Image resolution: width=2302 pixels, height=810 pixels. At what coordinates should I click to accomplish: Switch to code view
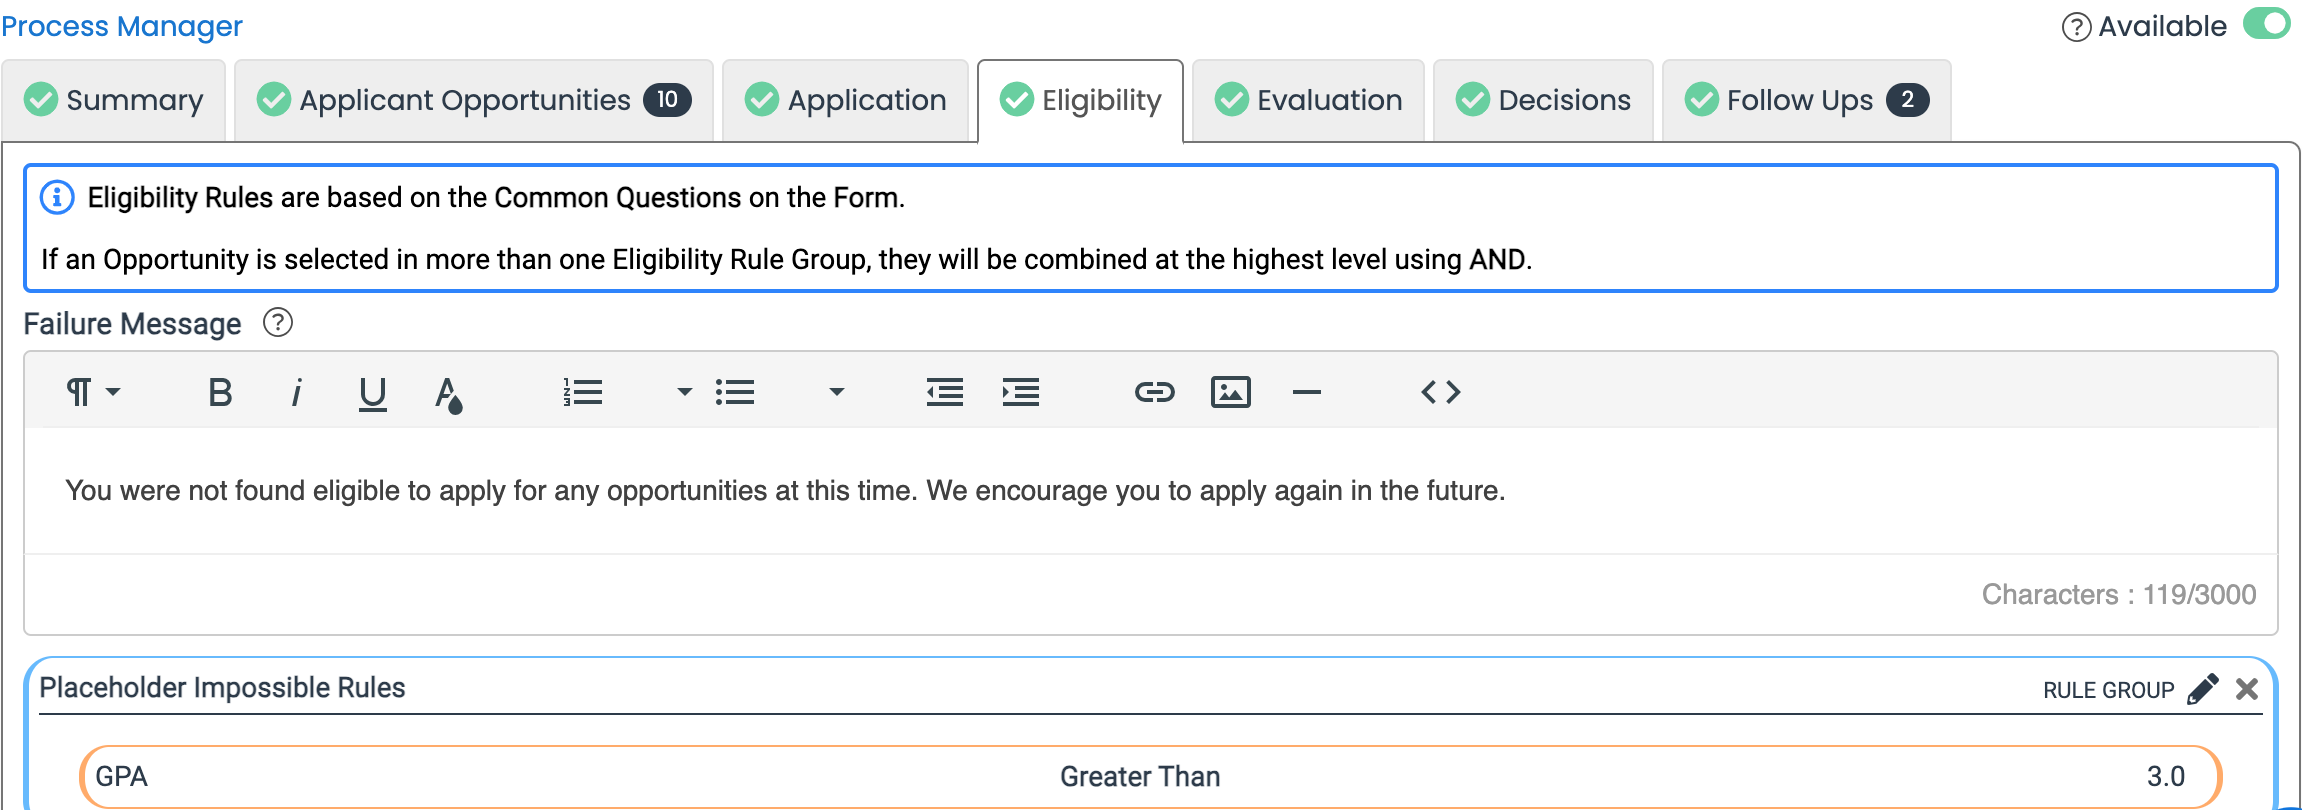[x=1440, y=392]
